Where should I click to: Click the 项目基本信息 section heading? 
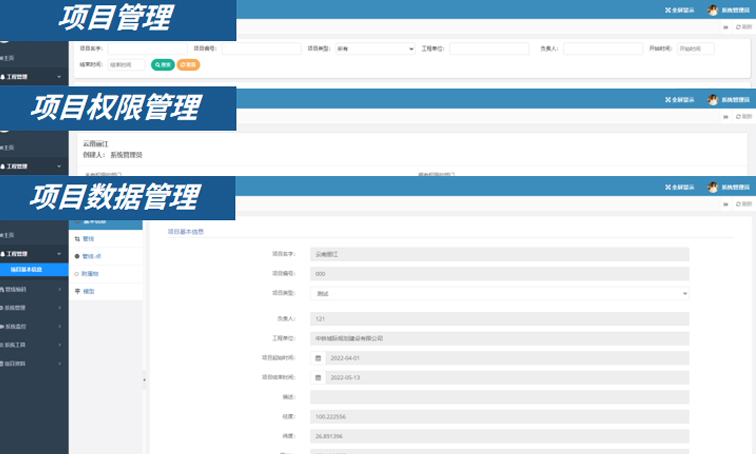186,232
